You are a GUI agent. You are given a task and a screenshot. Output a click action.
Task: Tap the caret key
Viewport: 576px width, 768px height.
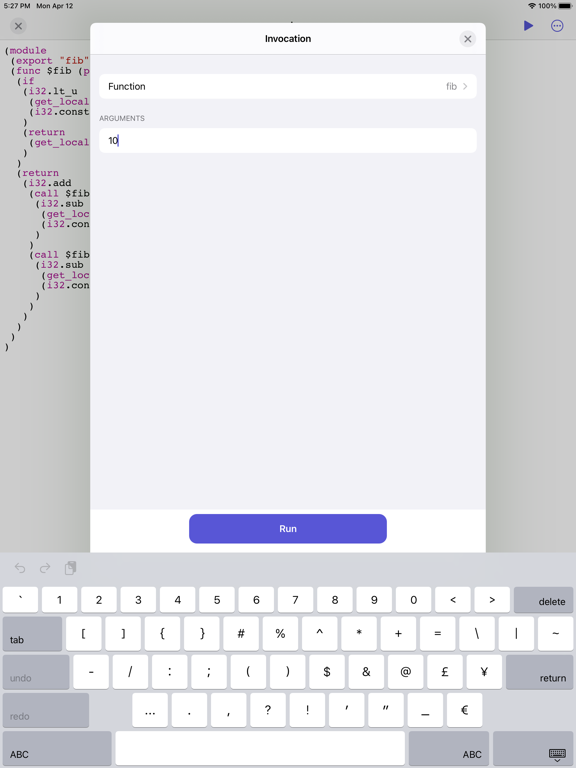[x=319, y=633]
